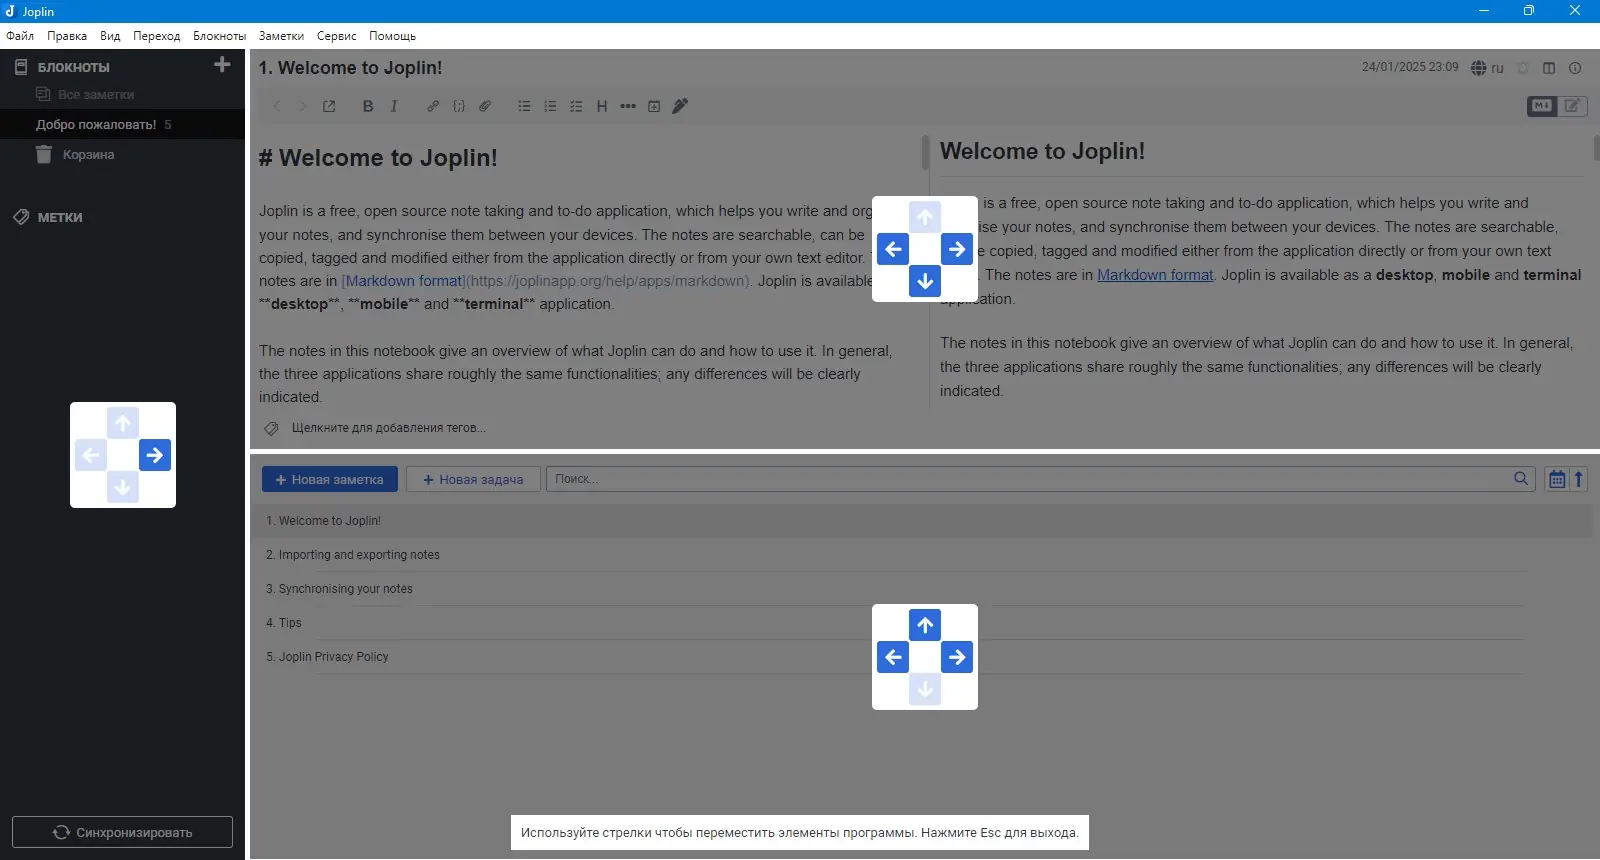This screenshot has width=1600, height=860.
Task: Move the note list panel right
Action: click(x=957, y=657)
